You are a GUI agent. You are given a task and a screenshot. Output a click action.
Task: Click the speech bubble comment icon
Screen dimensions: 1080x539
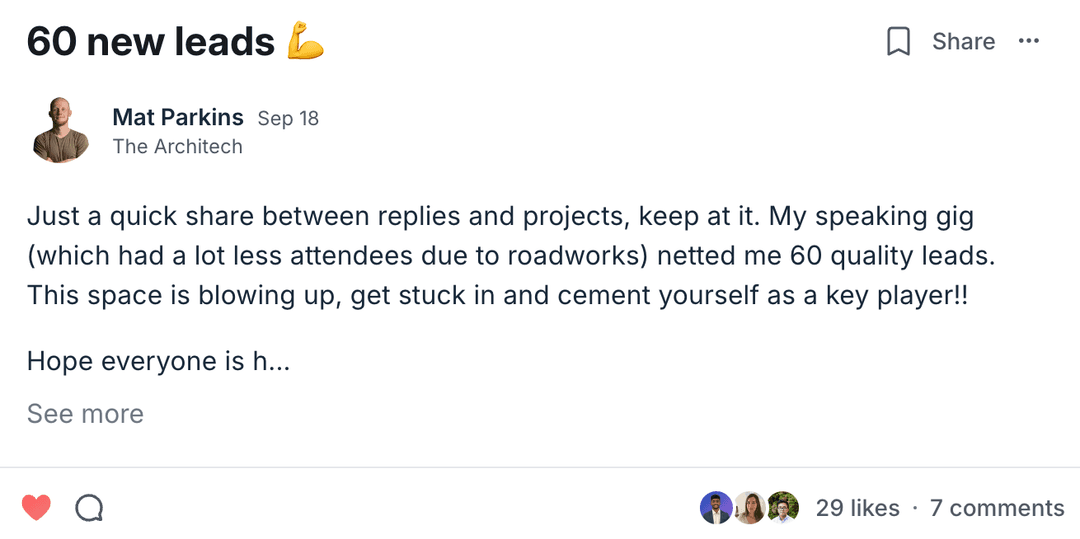[90, 508]
